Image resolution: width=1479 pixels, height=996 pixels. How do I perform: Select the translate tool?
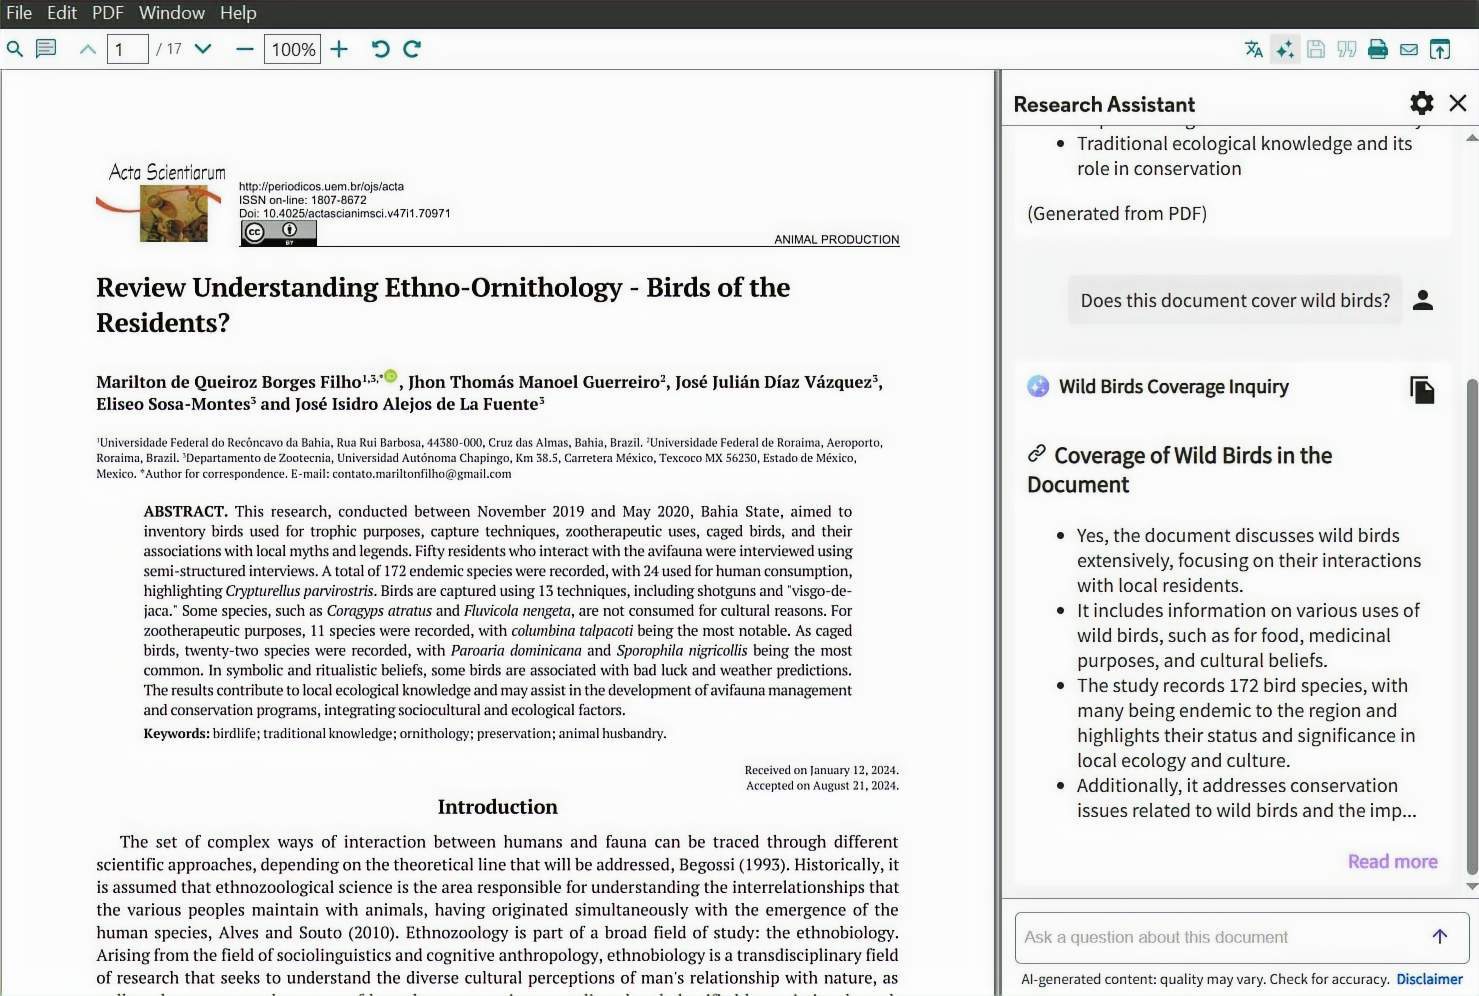pos(1253,48)
